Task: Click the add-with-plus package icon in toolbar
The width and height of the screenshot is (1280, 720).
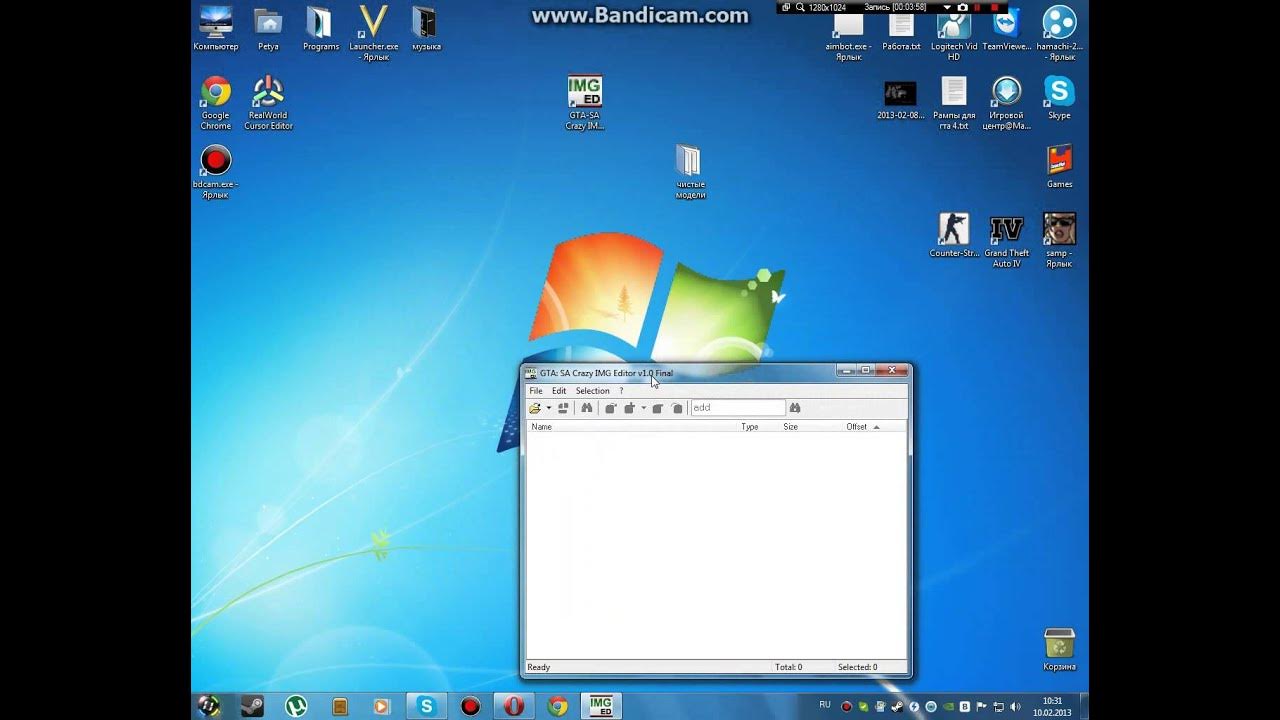Action: [630, 408]
